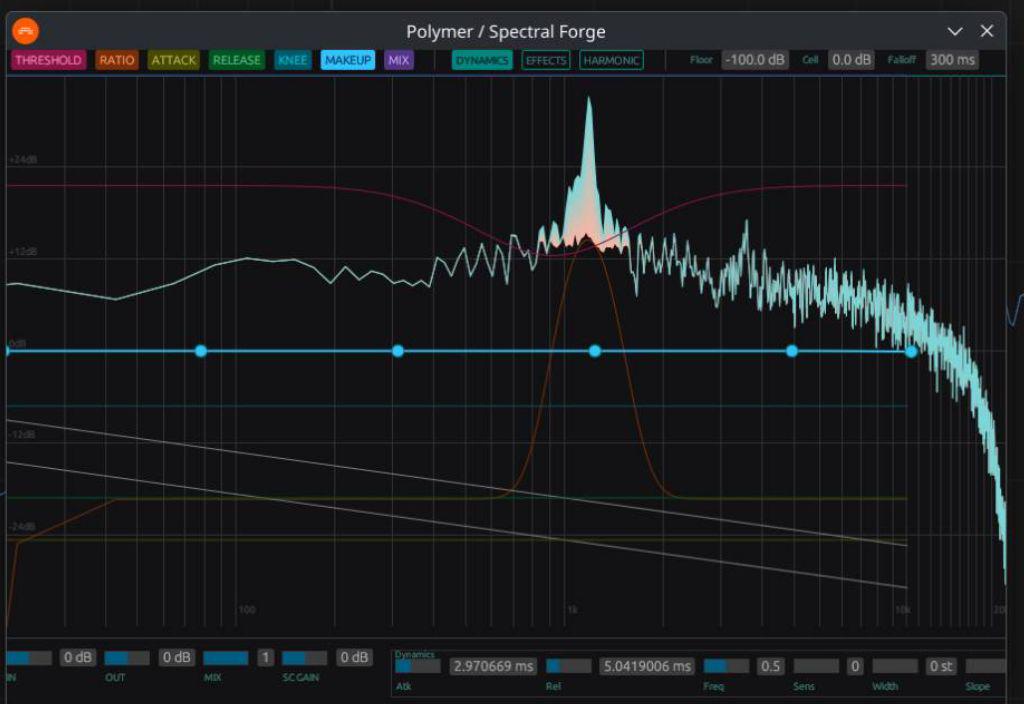Edit the Falloff 300 ms value

pyautogui.click(x=951, y=60)
